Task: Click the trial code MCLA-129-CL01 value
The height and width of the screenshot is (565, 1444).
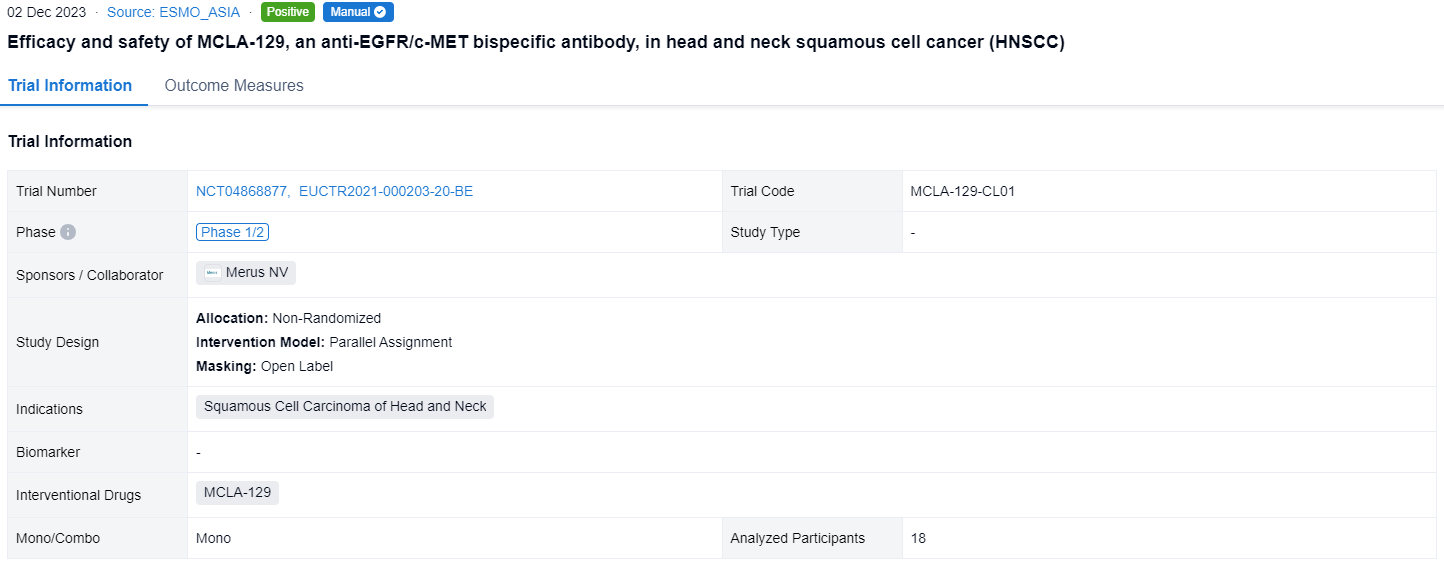Action: pyautogui.click(x=962, y=191)
